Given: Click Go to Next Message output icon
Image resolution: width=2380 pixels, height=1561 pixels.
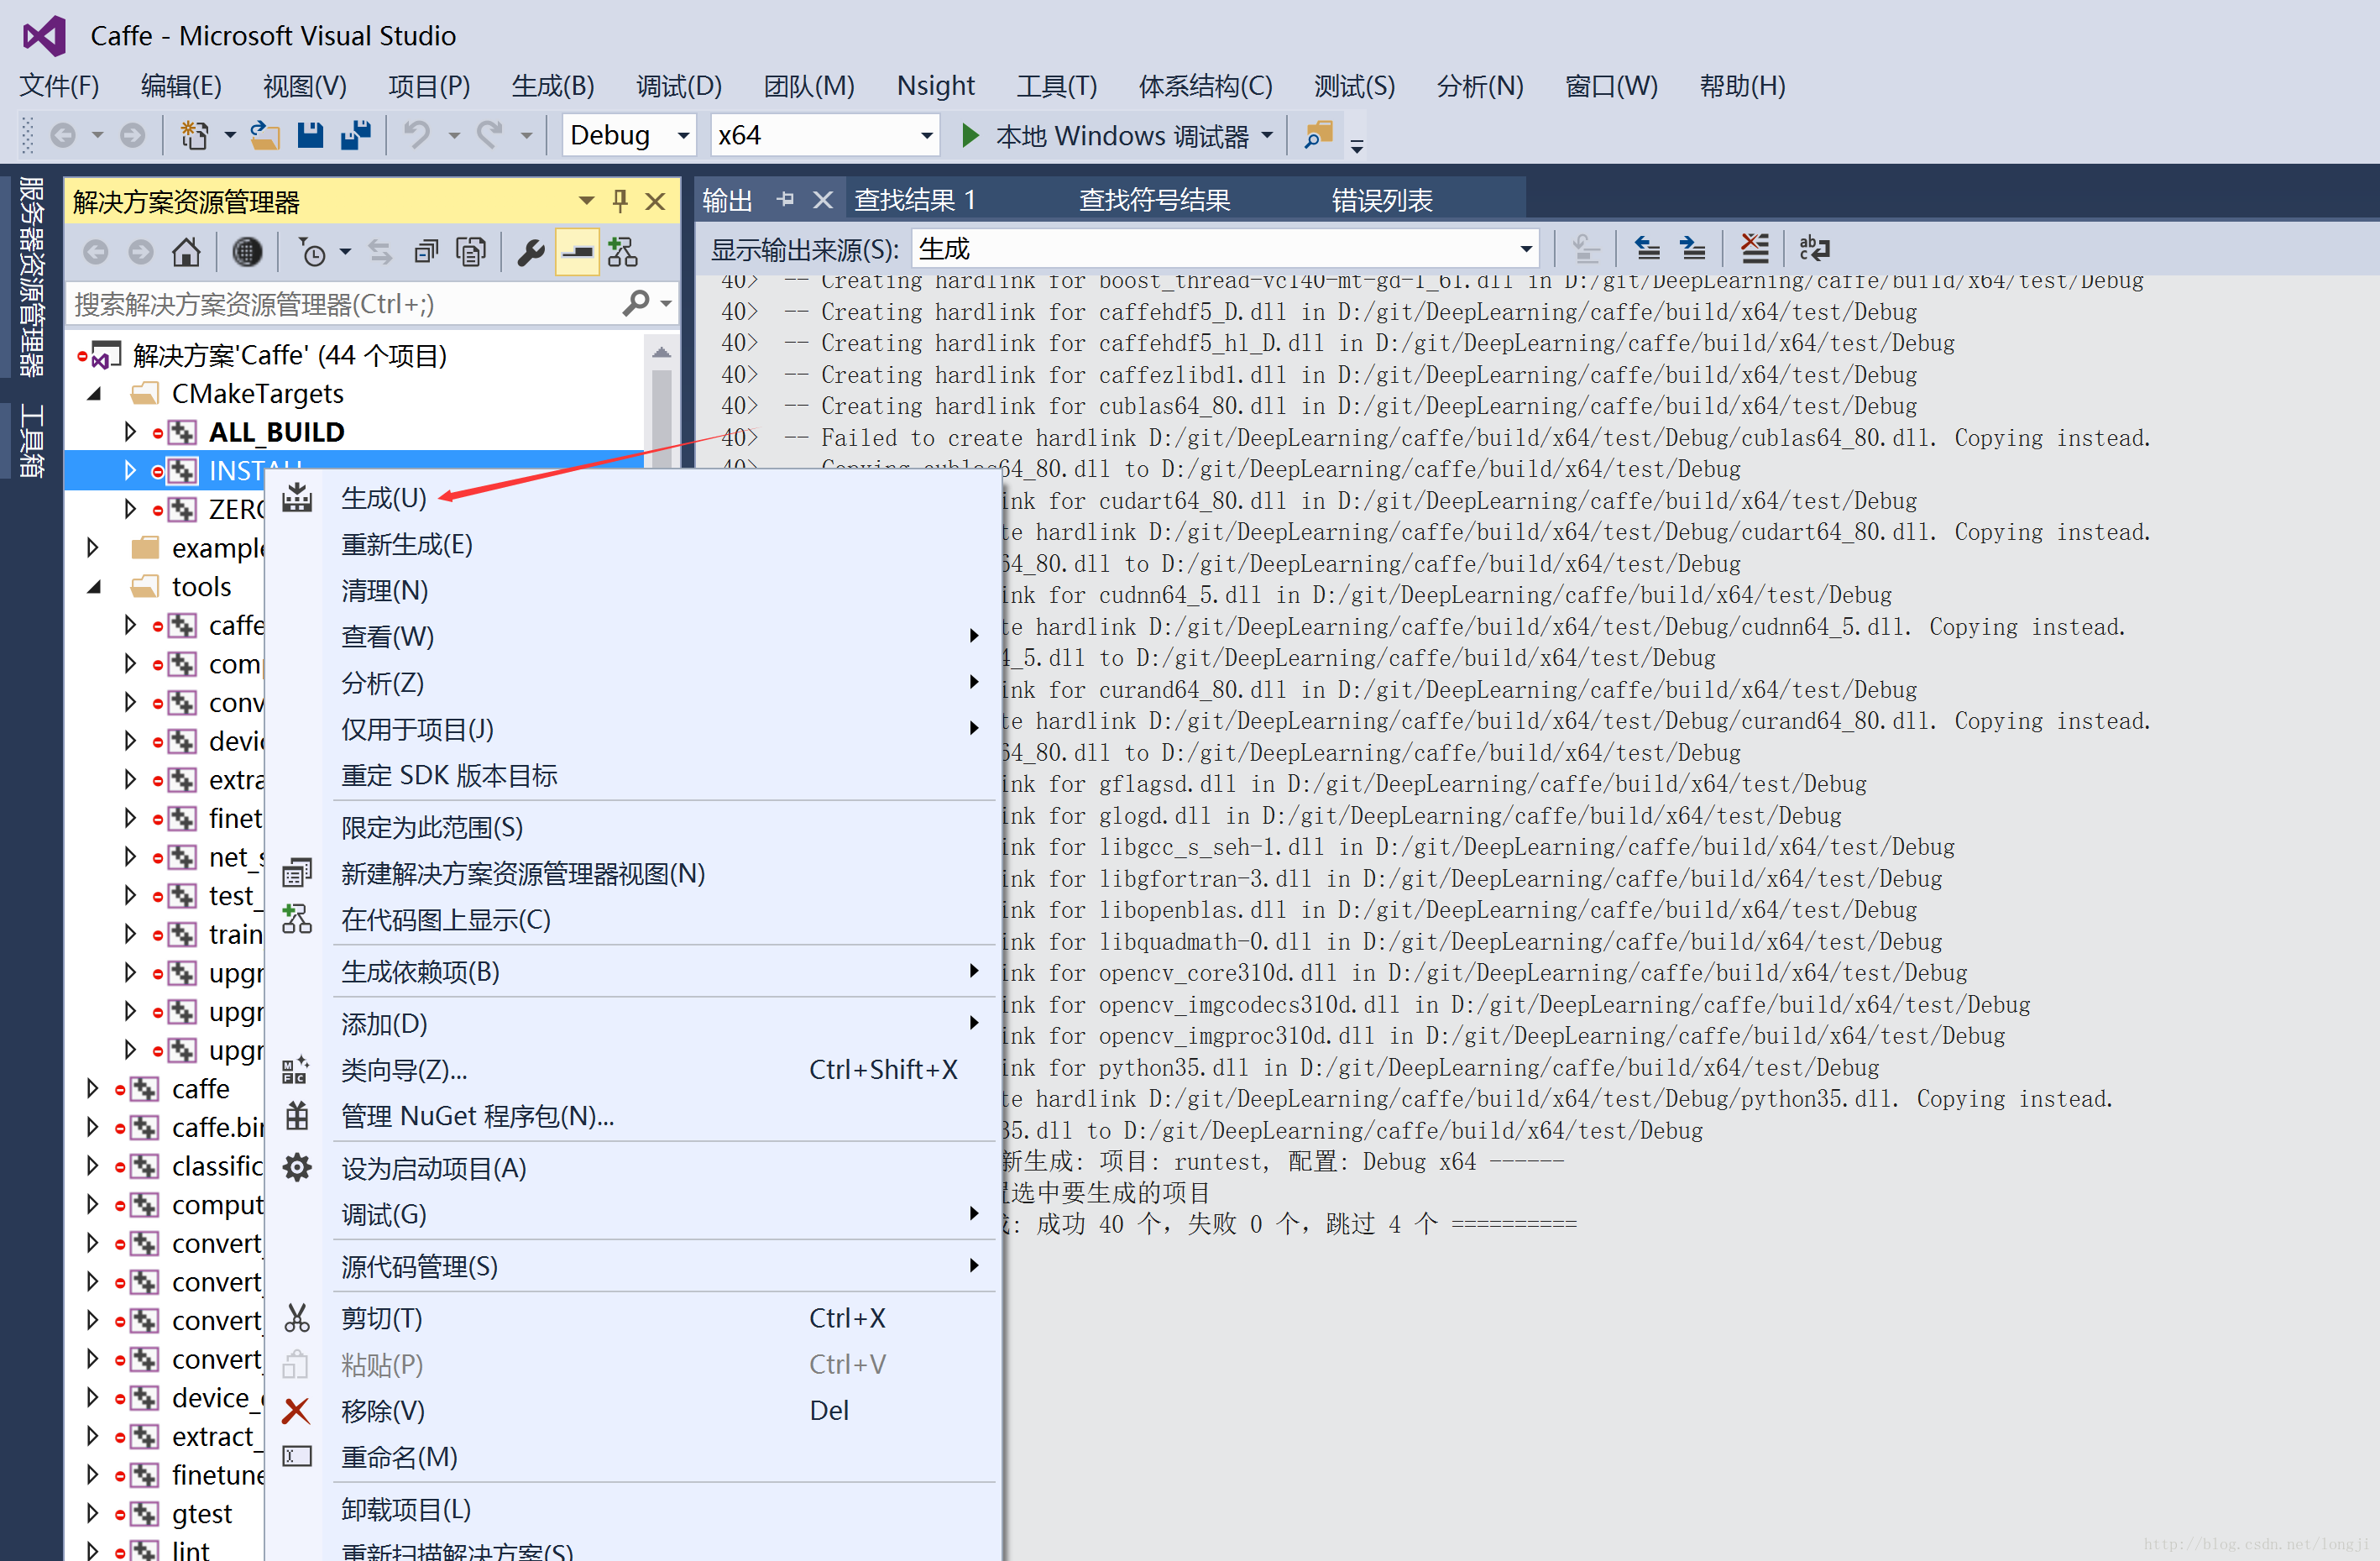Looking at the screenshot, I should (1693, 248).
